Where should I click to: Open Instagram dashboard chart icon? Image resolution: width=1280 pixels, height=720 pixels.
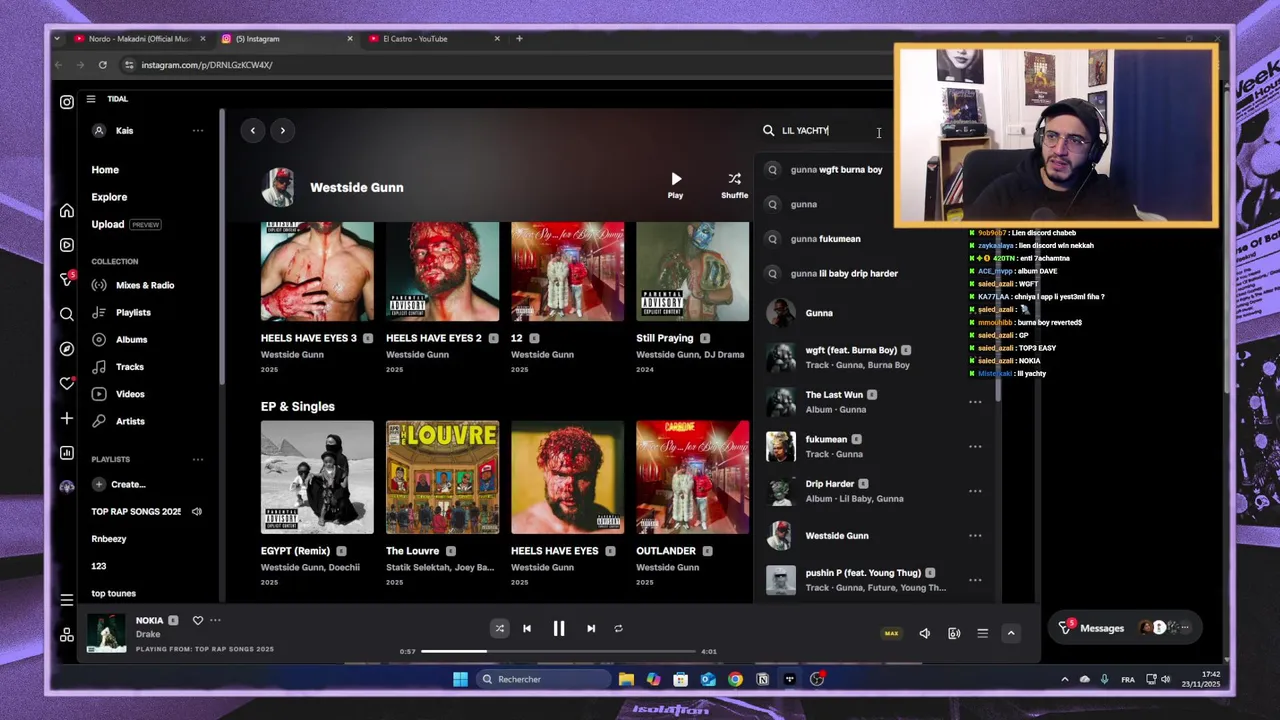pyautogui.click(x=67, y=453)
